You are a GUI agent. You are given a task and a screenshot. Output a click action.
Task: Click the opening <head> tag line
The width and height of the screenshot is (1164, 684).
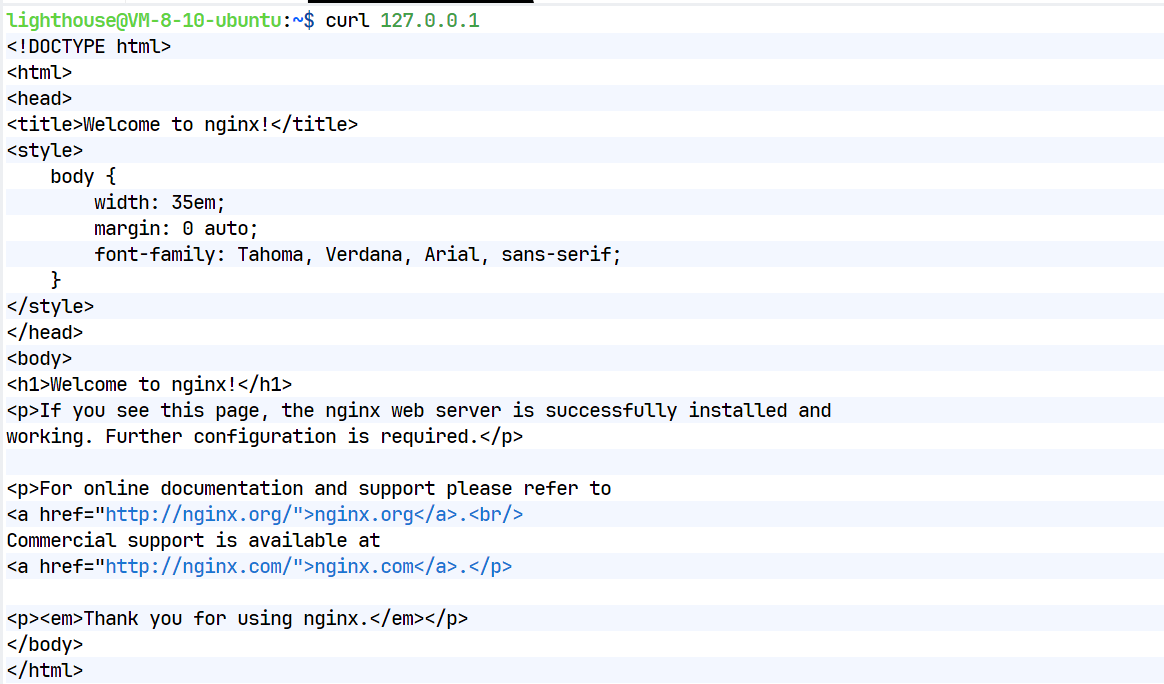(x=39, y=99)
